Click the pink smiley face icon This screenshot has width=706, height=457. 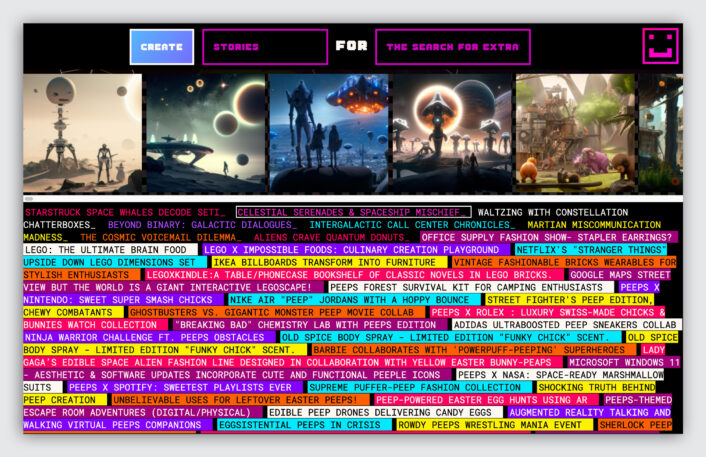[660, 45]
